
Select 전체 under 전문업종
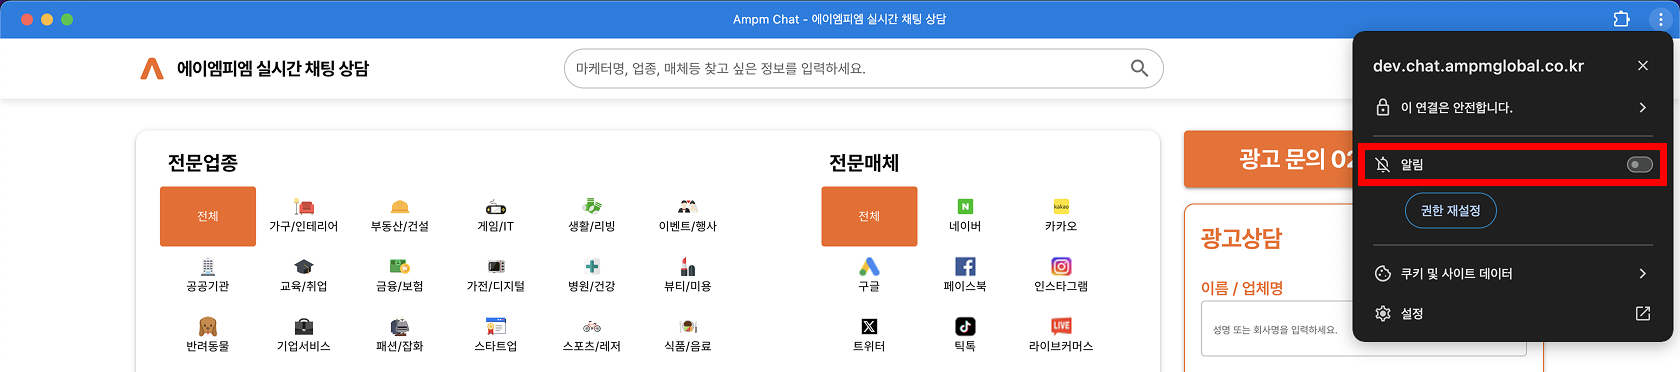208,216
